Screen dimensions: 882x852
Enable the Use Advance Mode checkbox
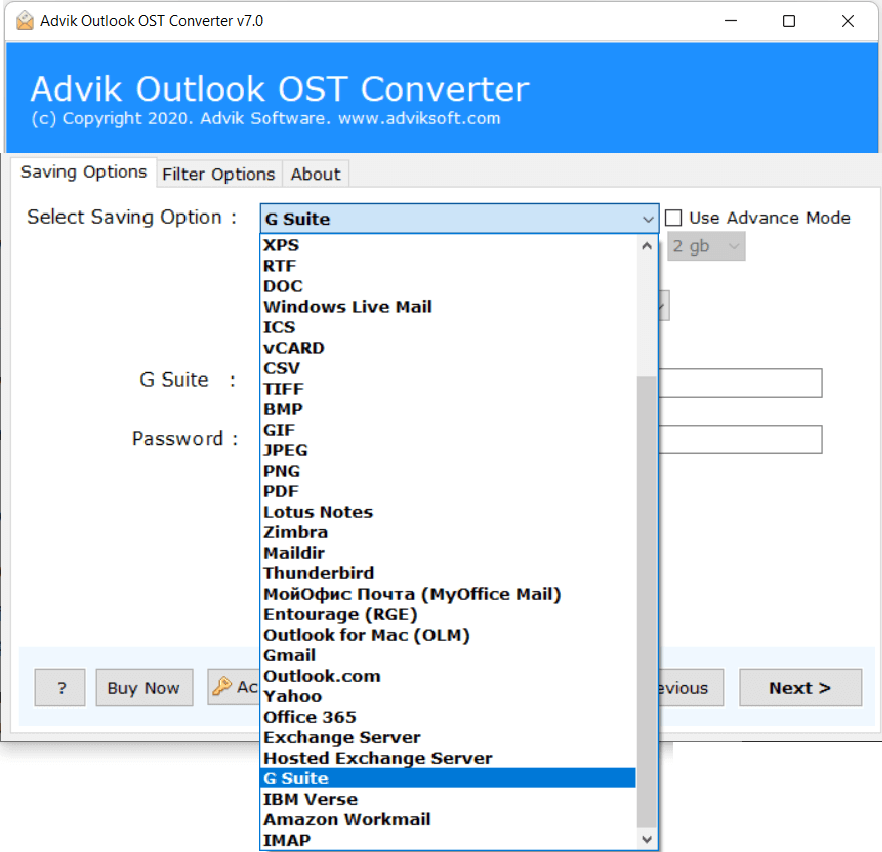674,218
